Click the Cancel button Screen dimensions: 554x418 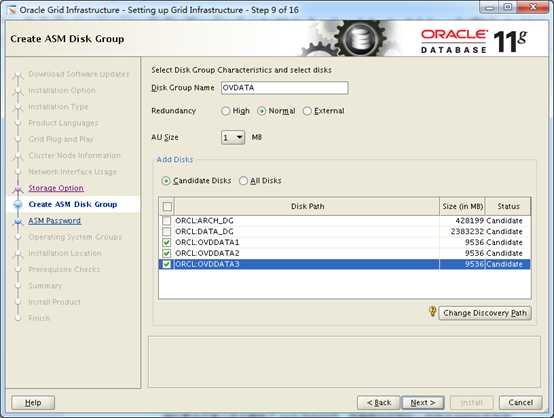point(520,402)
